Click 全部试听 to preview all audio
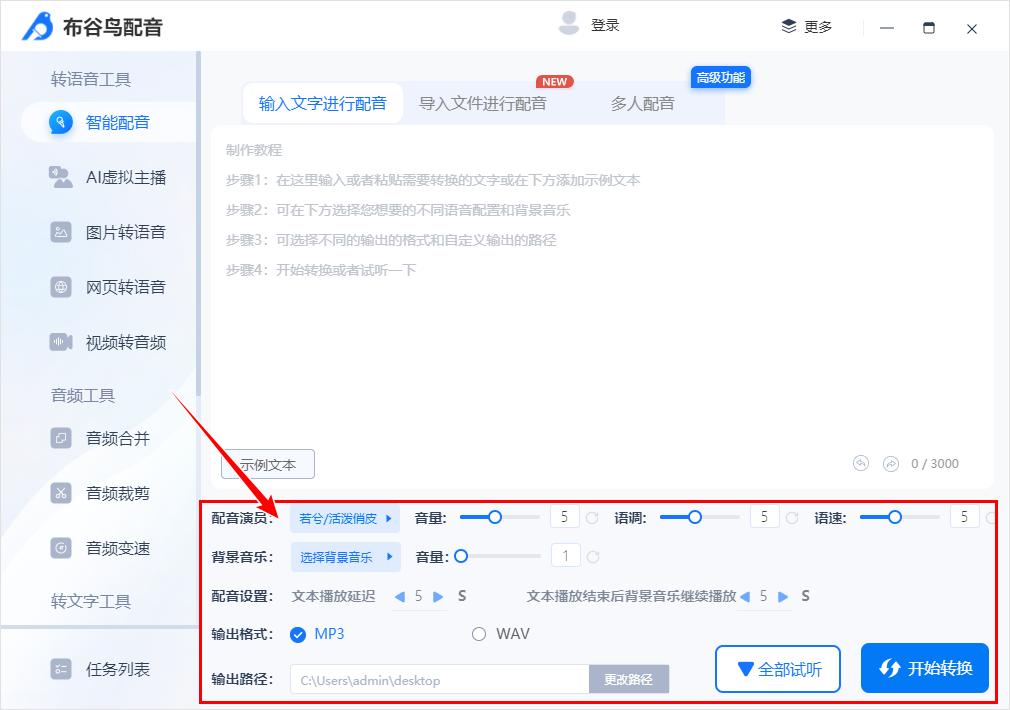 coord(777,669)
